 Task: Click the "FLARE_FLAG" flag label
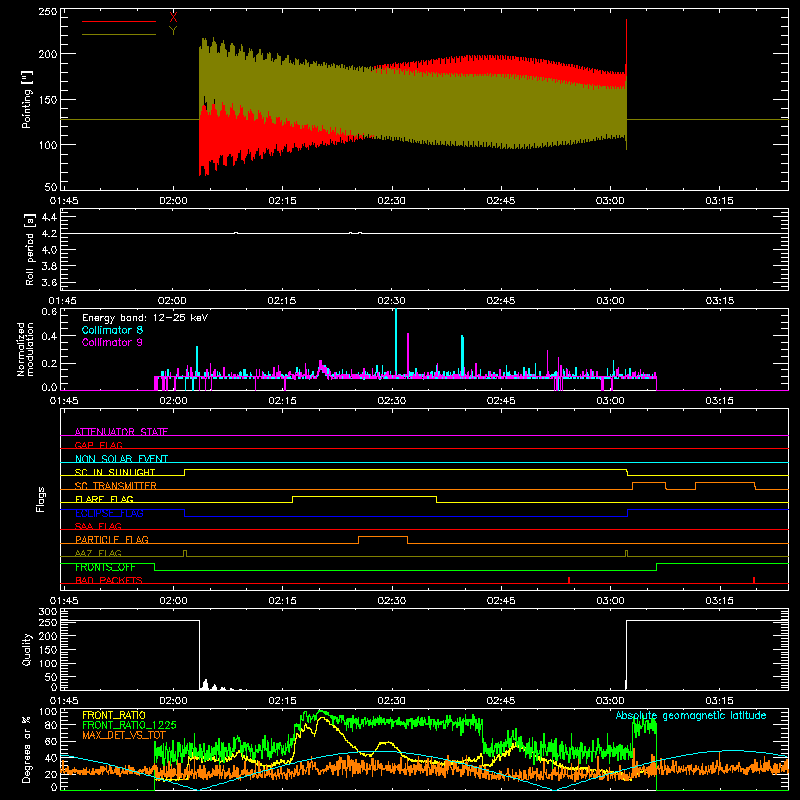(104, 499)
